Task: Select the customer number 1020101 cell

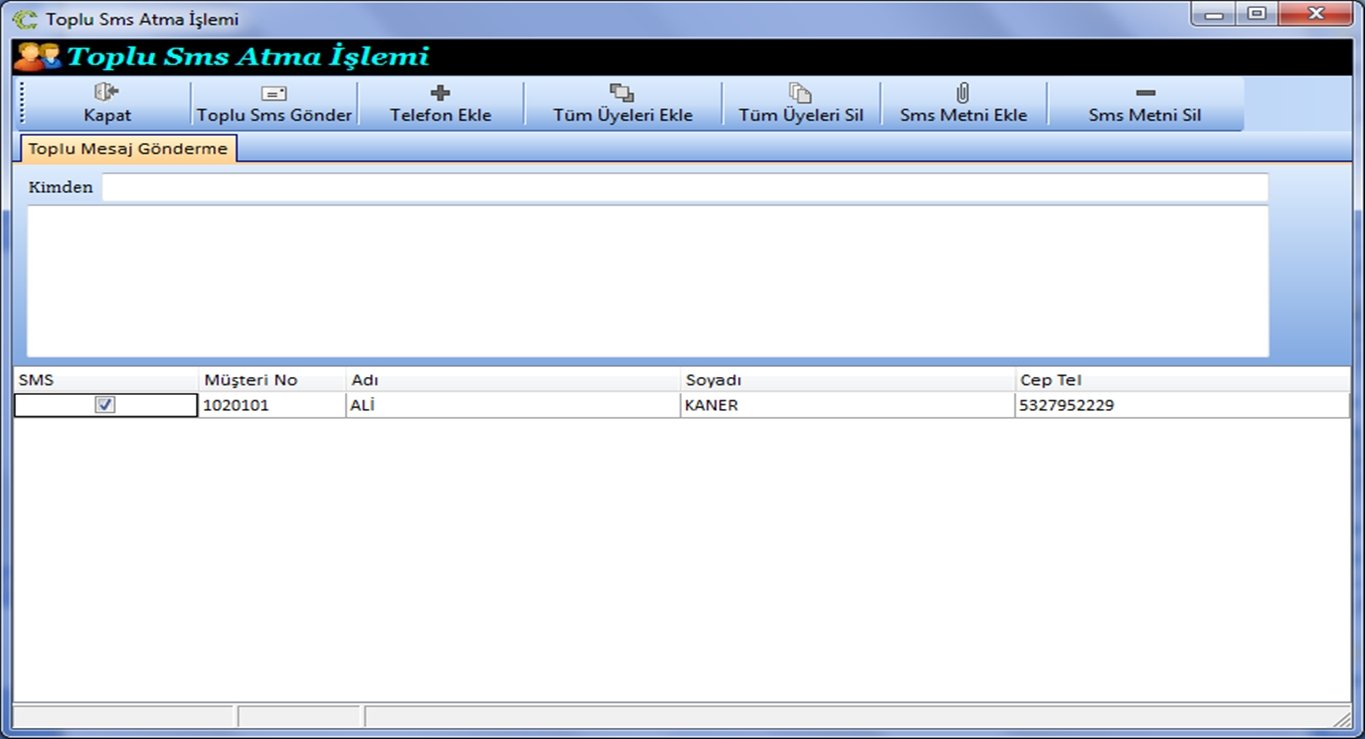Action: click(x=236, y=405)
